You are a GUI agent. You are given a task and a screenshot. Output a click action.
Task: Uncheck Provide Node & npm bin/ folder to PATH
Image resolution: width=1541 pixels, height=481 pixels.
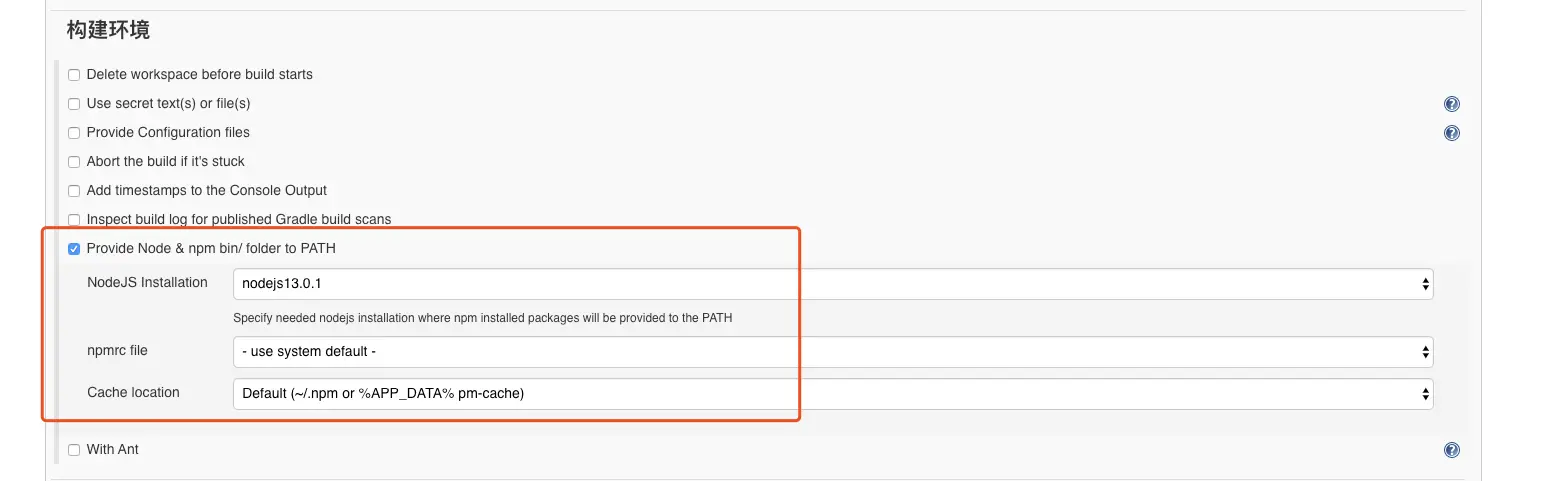(x=74, y=249)
